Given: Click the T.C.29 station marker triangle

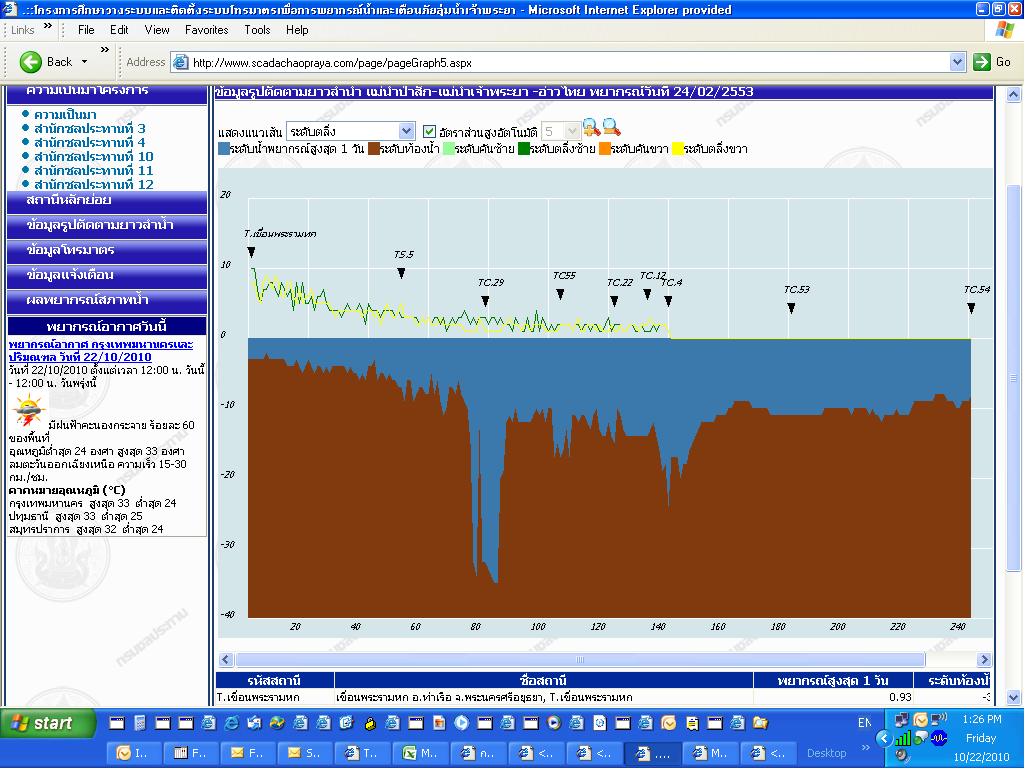Looking at the screenshot, I should tap(485, 301).
